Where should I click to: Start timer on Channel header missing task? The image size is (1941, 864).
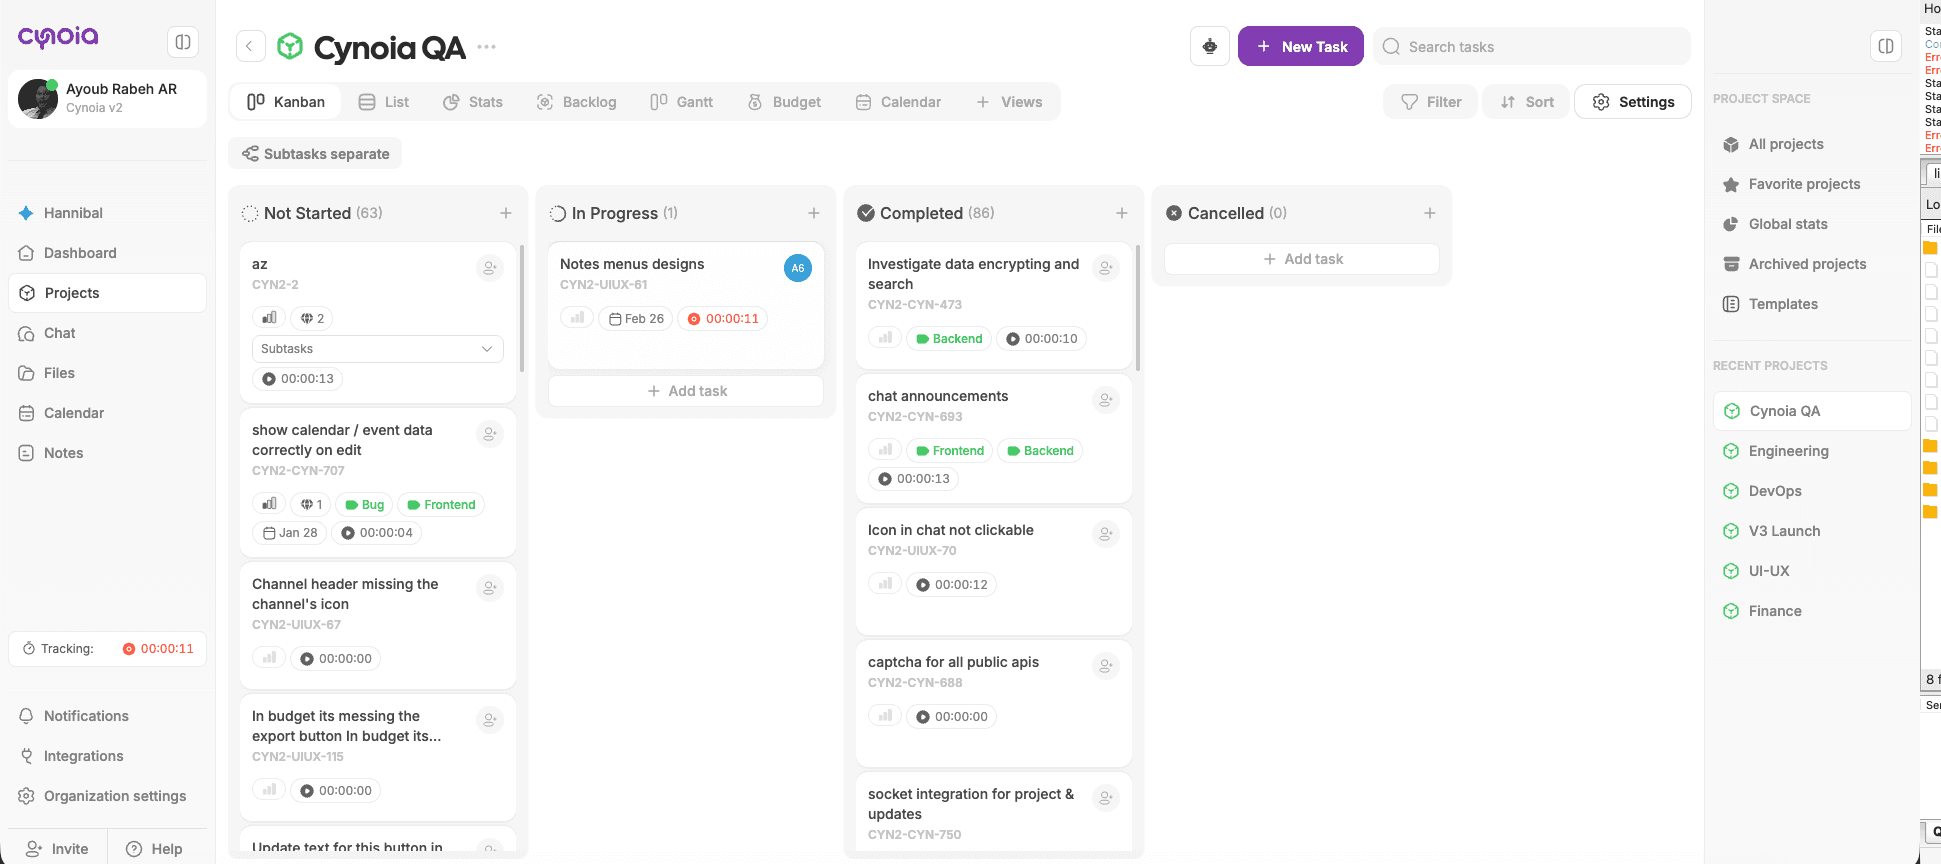click(x=335, y=659)
